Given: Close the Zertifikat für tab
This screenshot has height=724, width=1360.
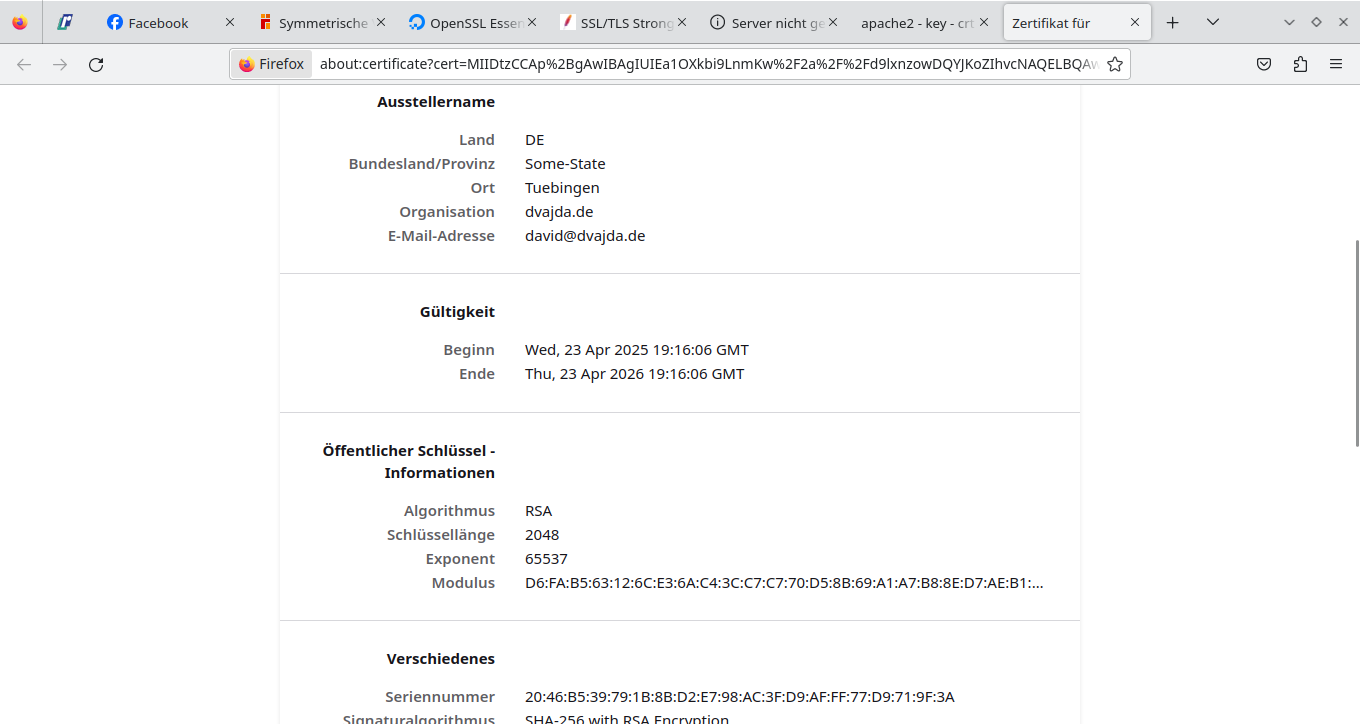Looking at the screenshot, I should click(x=1135, y=22).
